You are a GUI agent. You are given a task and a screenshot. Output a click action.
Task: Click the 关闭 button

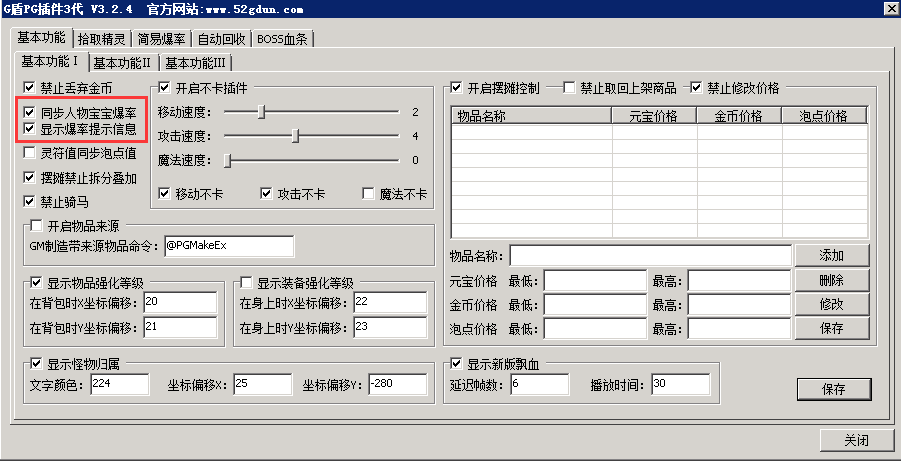pyautogui.click(x=857, y=440)
